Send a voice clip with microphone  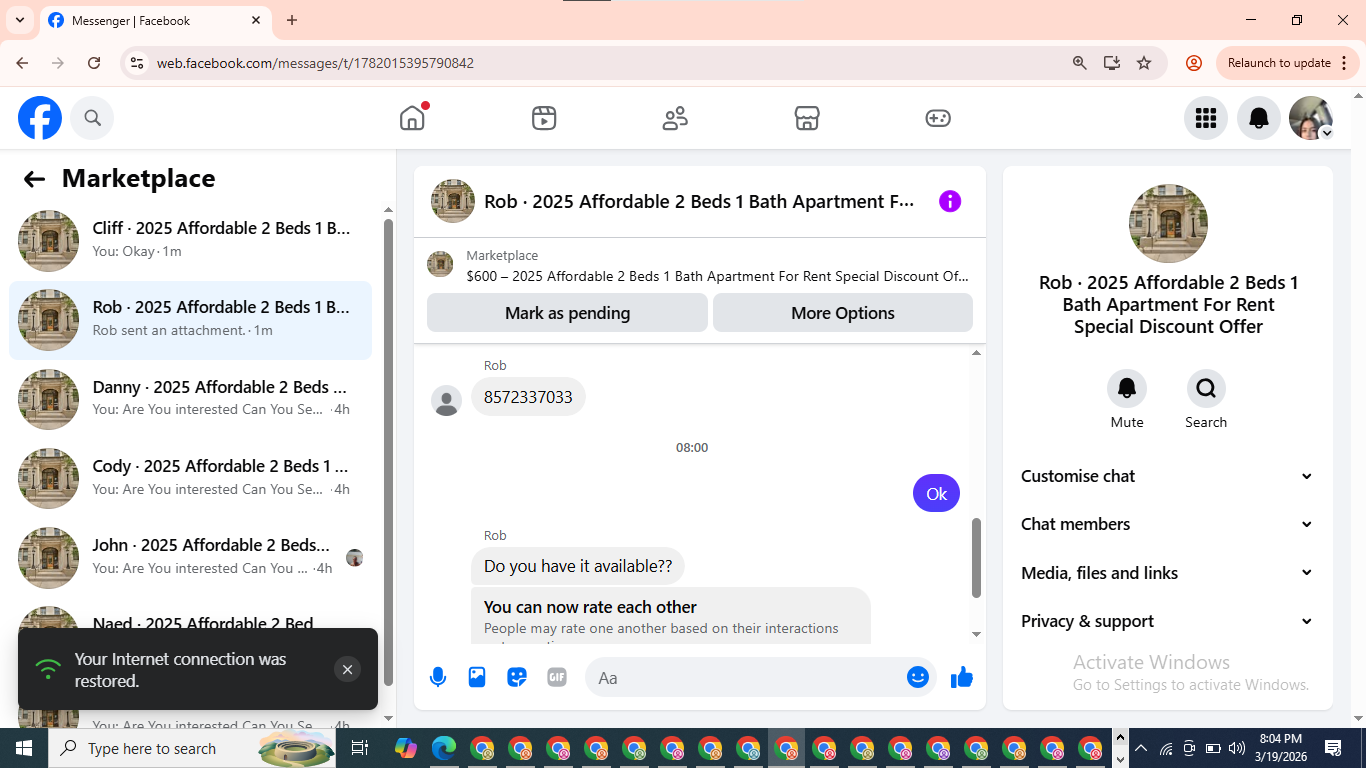tap(438, 677)
